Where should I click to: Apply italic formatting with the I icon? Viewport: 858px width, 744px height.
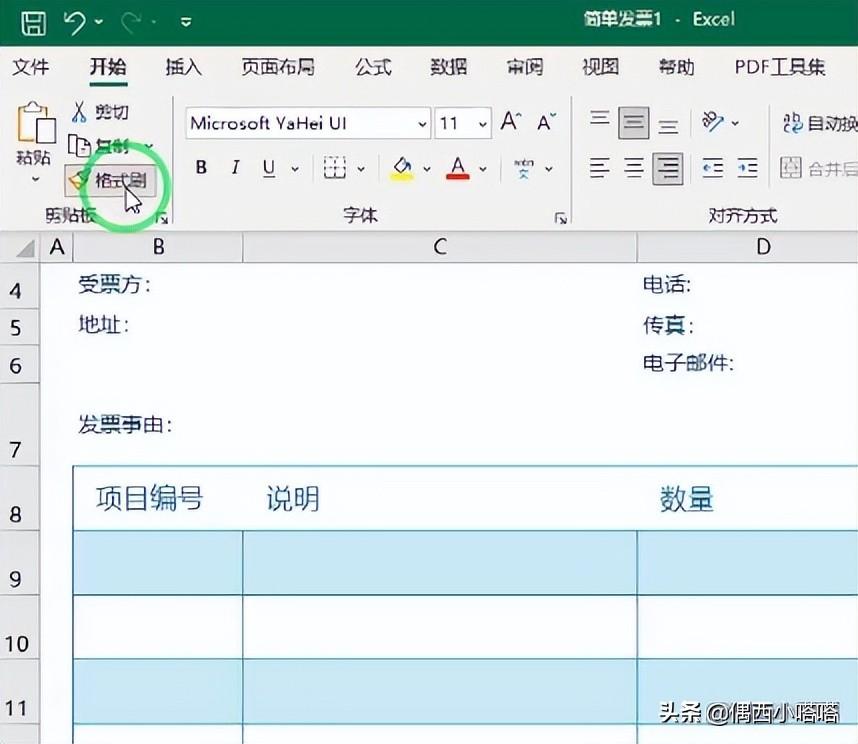pos(235,167)
